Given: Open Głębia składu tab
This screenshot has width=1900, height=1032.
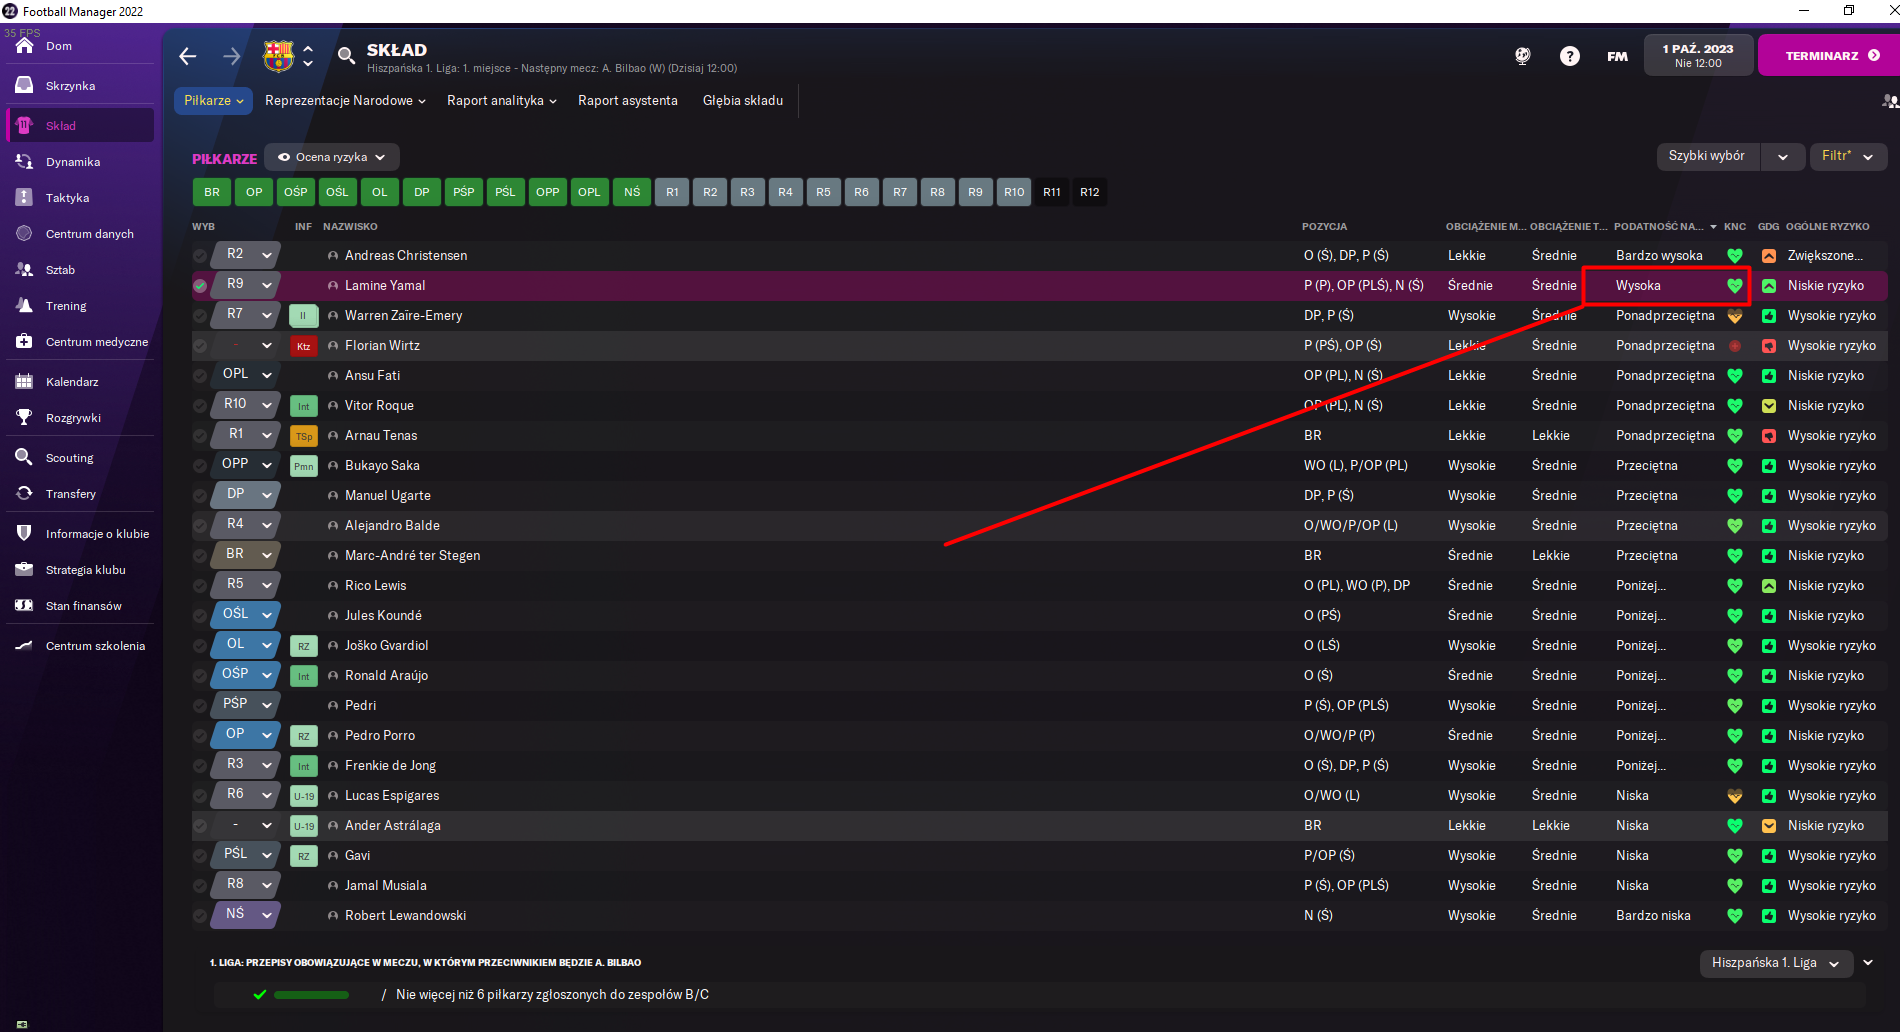Looking at the screenshot, I should click(743, 101).
